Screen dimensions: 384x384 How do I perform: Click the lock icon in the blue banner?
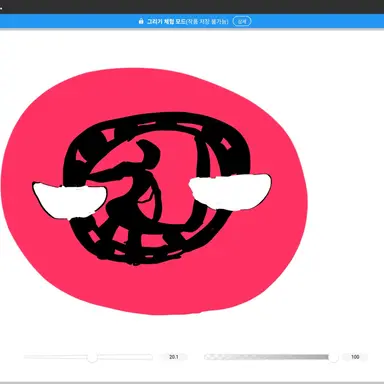click(141, 21)
